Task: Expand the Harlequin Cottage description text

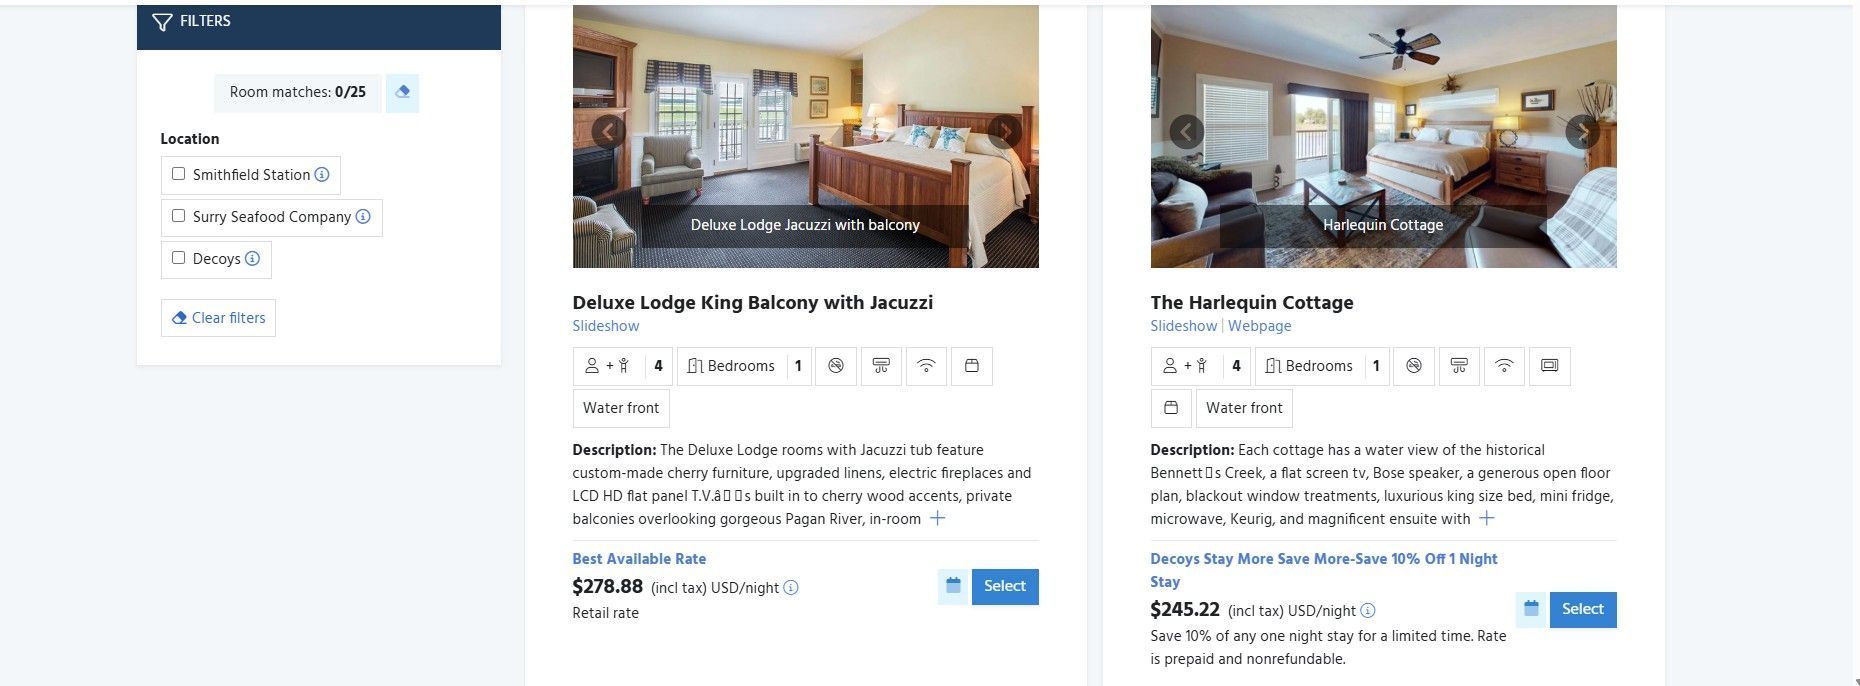Action: [1487, 518]
